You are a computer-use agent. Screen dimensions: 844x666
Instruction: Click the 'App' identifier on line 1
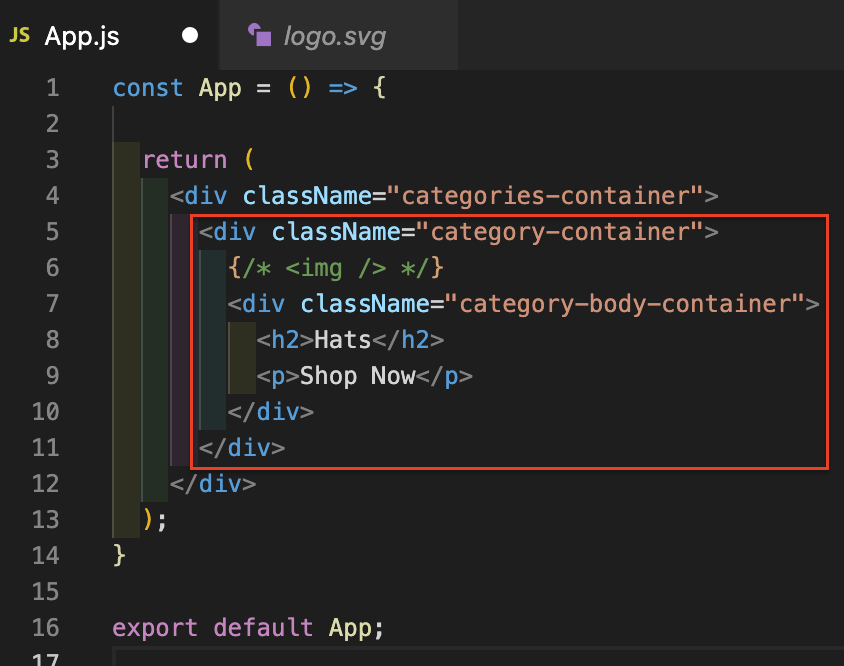pyautogui.click(x=220, y=89)
